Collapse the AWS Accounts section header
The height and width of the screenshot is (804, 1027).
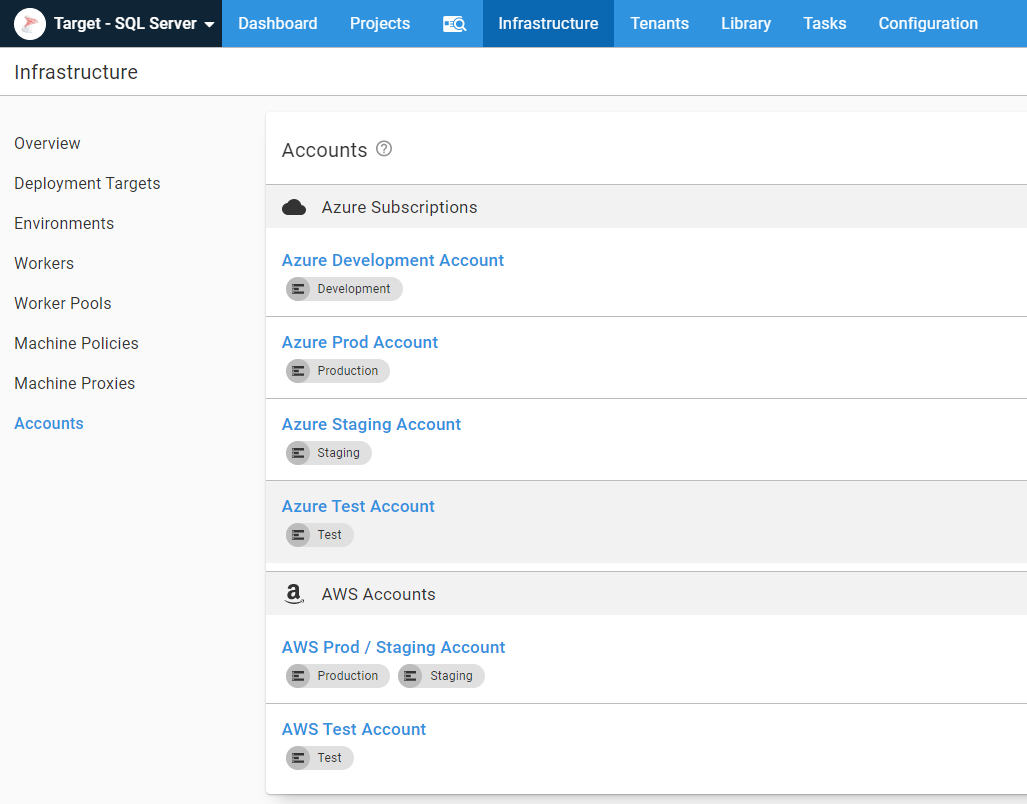(378, 594)
